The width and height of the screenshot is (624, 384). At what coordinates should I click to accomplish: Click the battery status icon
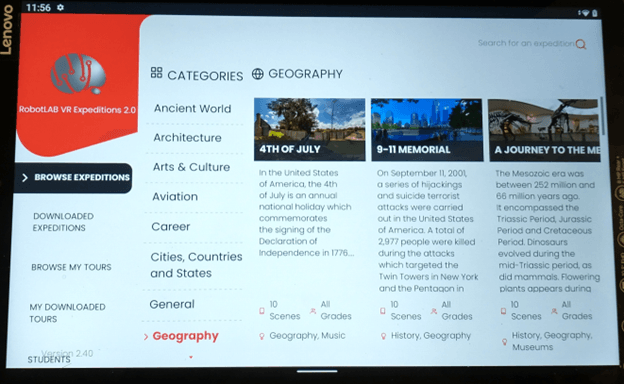coord(595,13)
